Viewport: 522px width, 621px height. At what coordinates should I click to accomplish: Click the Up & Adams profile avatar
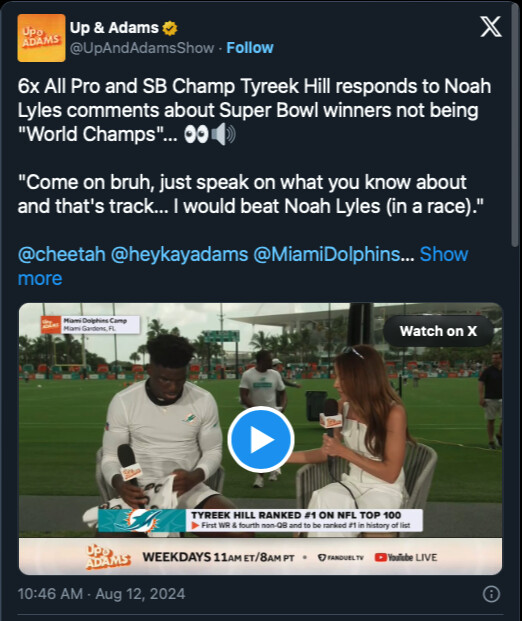pyautogui.click(x=41, y=38)
